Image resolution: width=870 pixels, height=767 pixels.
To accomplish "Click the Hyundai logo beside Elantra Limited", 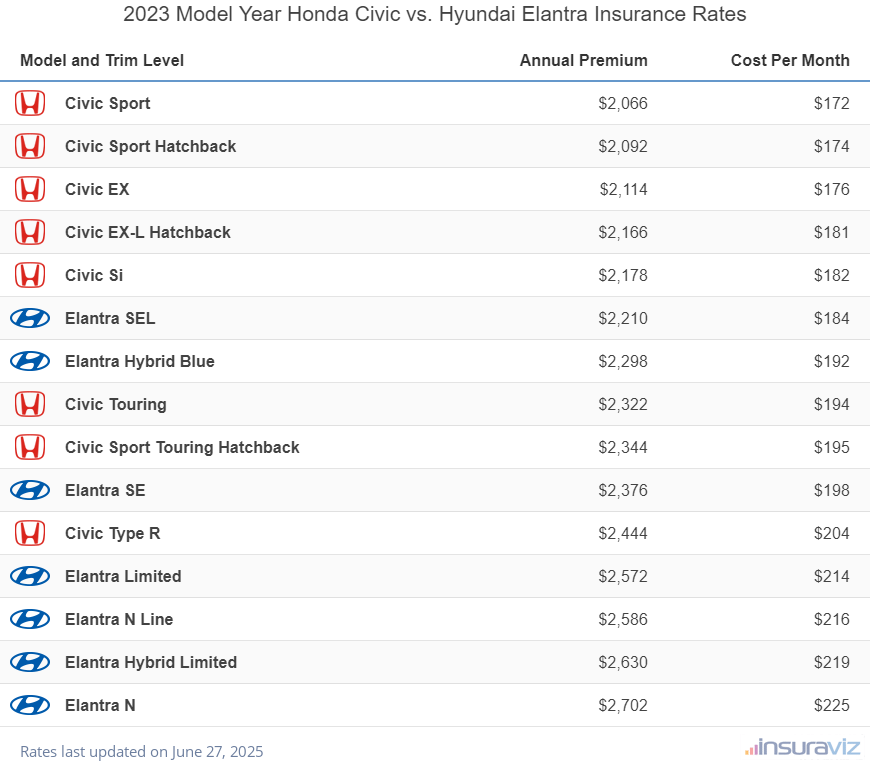I will [30, 577].
